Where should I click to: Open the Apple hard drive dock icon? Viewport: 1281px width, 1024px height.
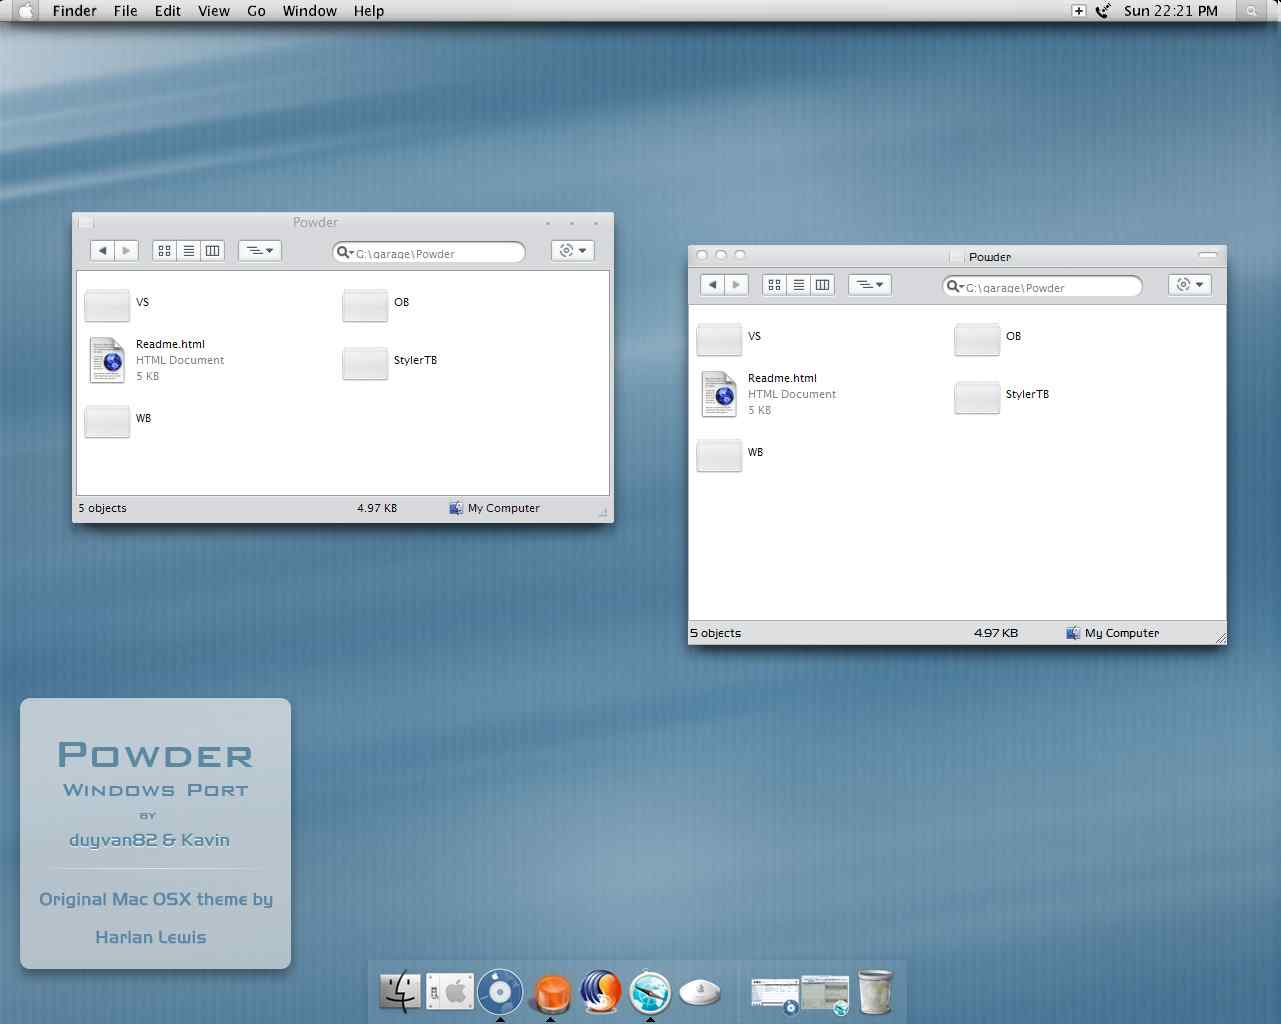pos(450,993)
